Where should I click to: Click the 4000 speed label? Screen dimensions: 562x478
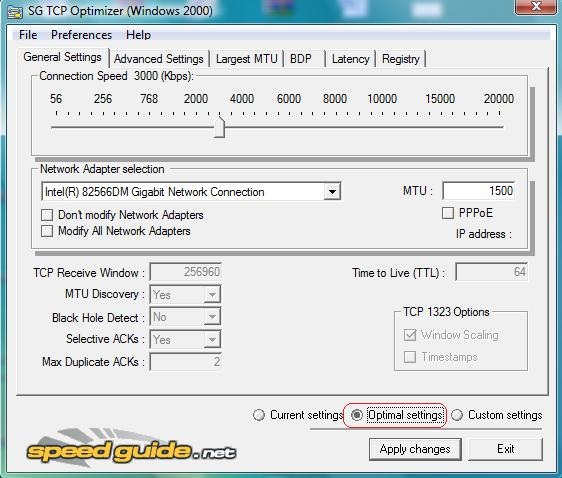242,99
